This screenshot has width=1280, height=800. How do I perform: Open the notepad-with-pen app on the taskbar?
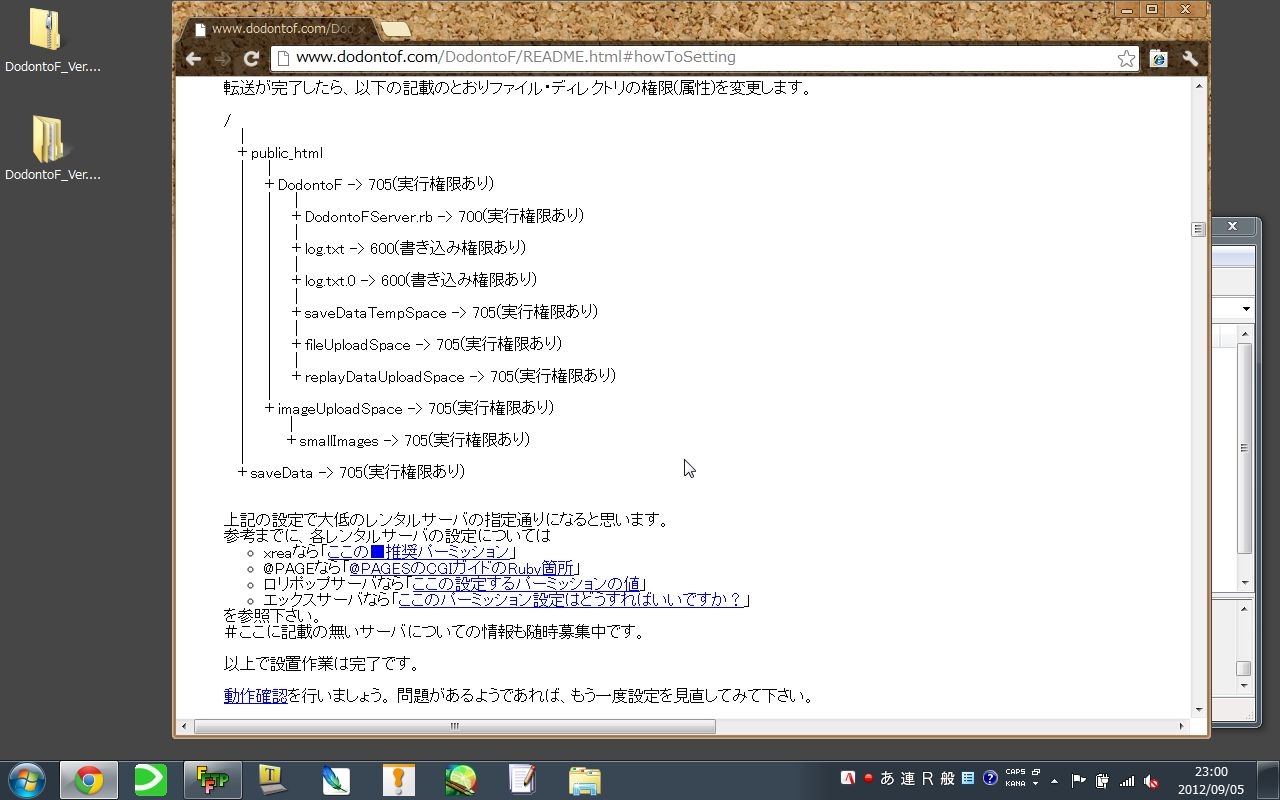click(x=522, y=779)
